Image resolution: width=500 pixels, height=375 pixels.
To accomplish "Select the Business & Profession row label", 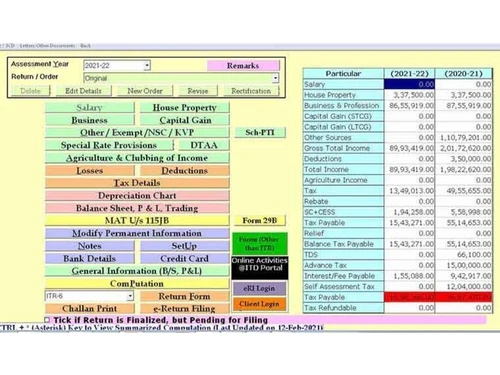I will (343, 106).
